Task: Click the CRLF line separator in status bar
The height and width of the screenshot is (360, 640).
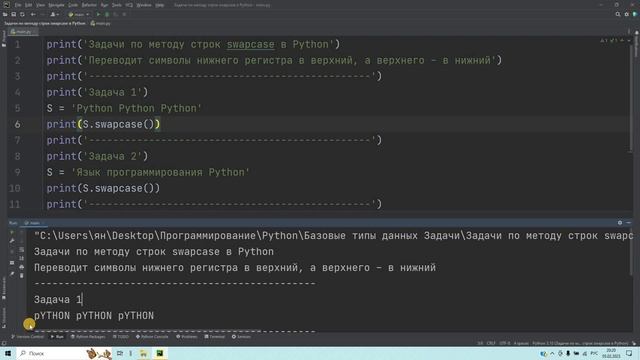Action: (491, 343)
